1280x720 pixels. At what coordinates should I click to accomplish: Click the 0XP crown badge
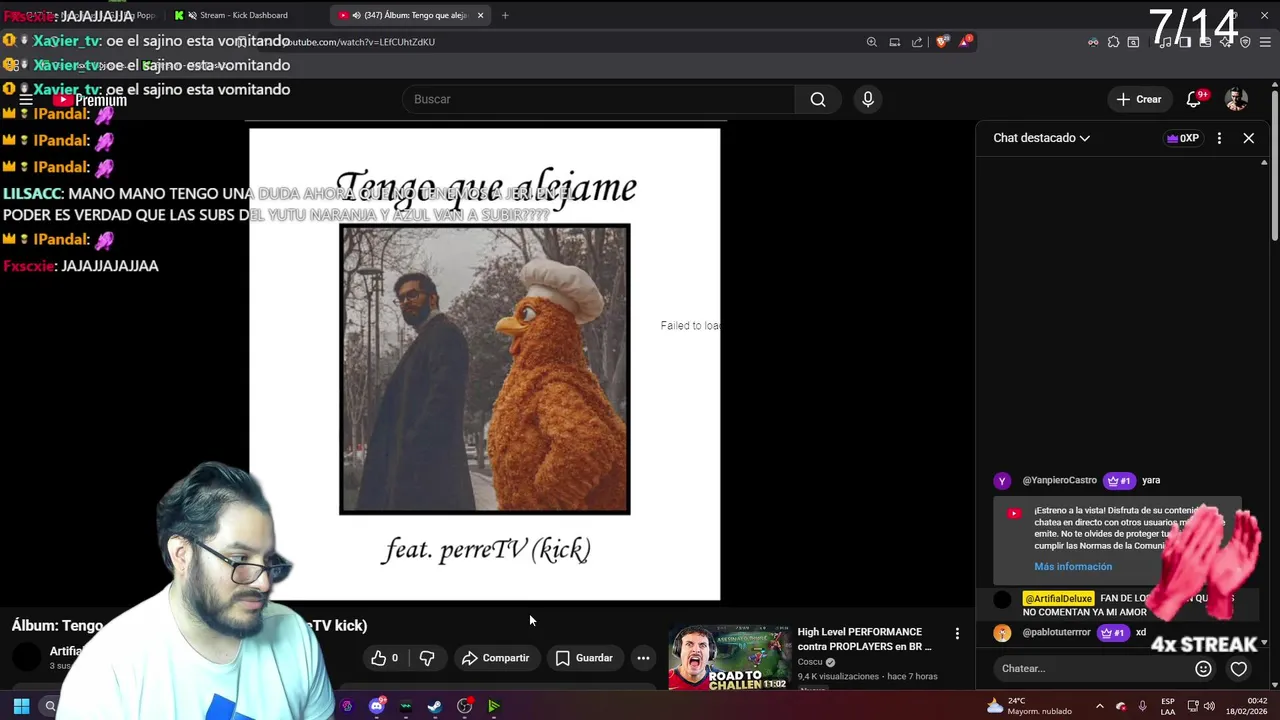click(1183, 138)
